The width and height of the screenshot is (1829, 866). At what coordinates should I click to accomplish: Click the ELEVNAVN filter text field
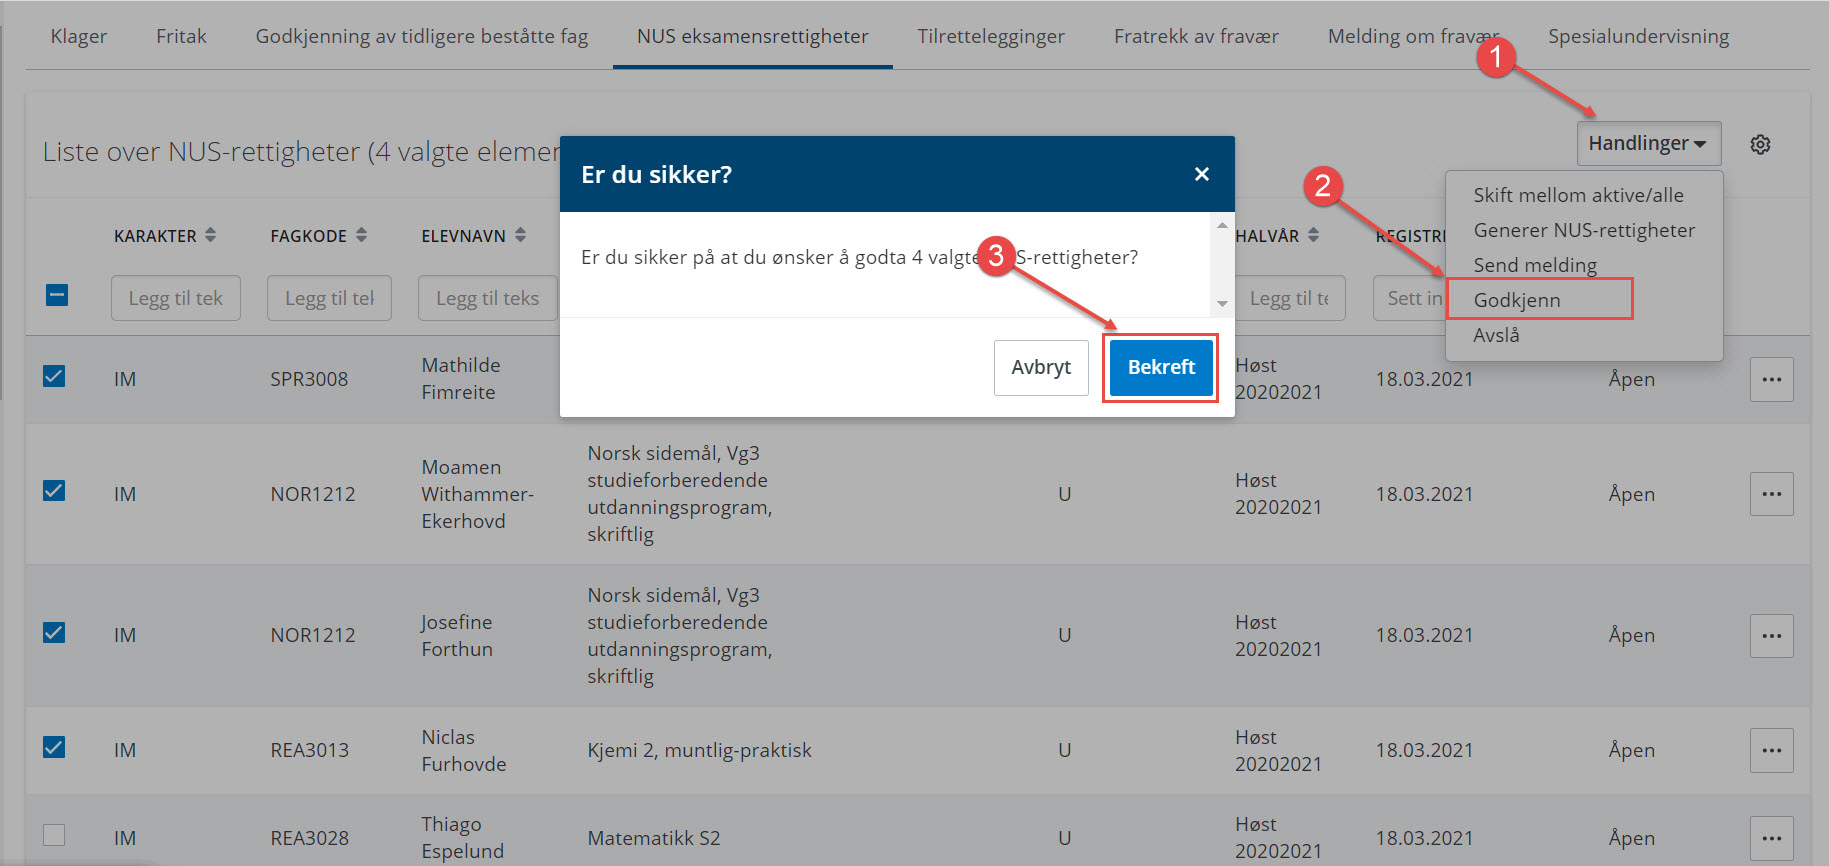coord(488,298)
